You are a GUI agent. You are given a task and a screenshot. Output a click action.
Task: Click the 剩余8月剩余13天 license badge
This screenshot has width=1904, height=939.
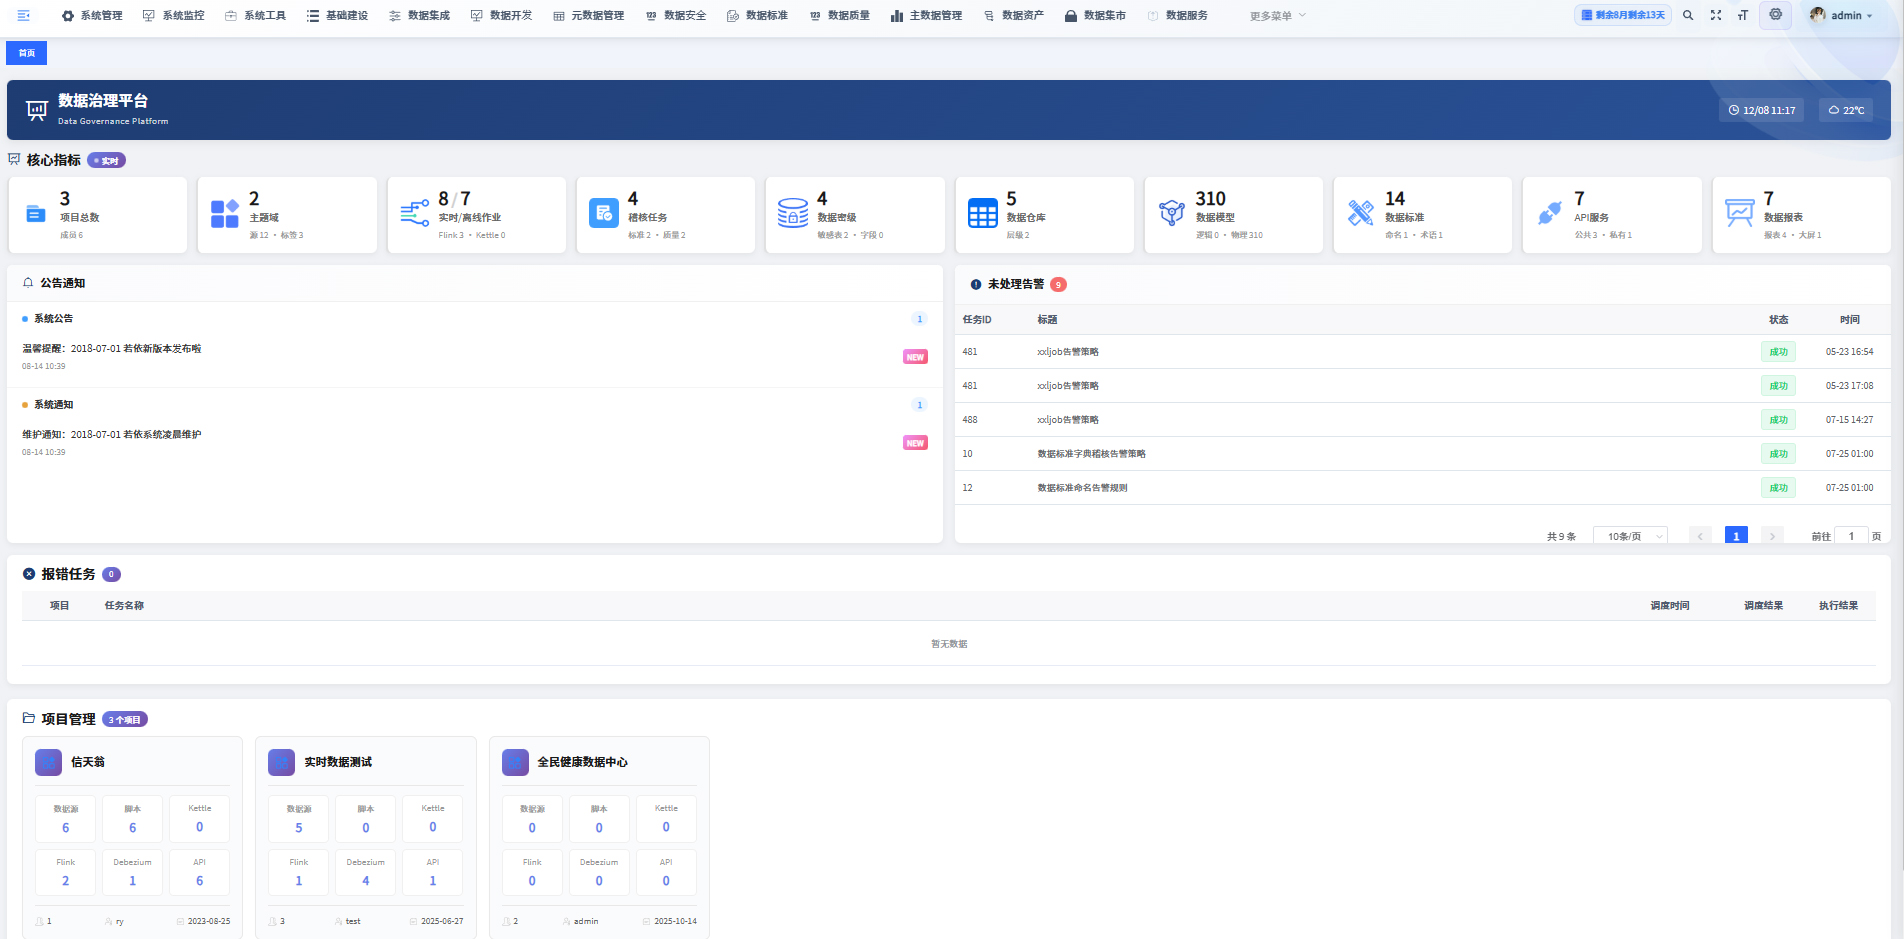[1622, 15]
